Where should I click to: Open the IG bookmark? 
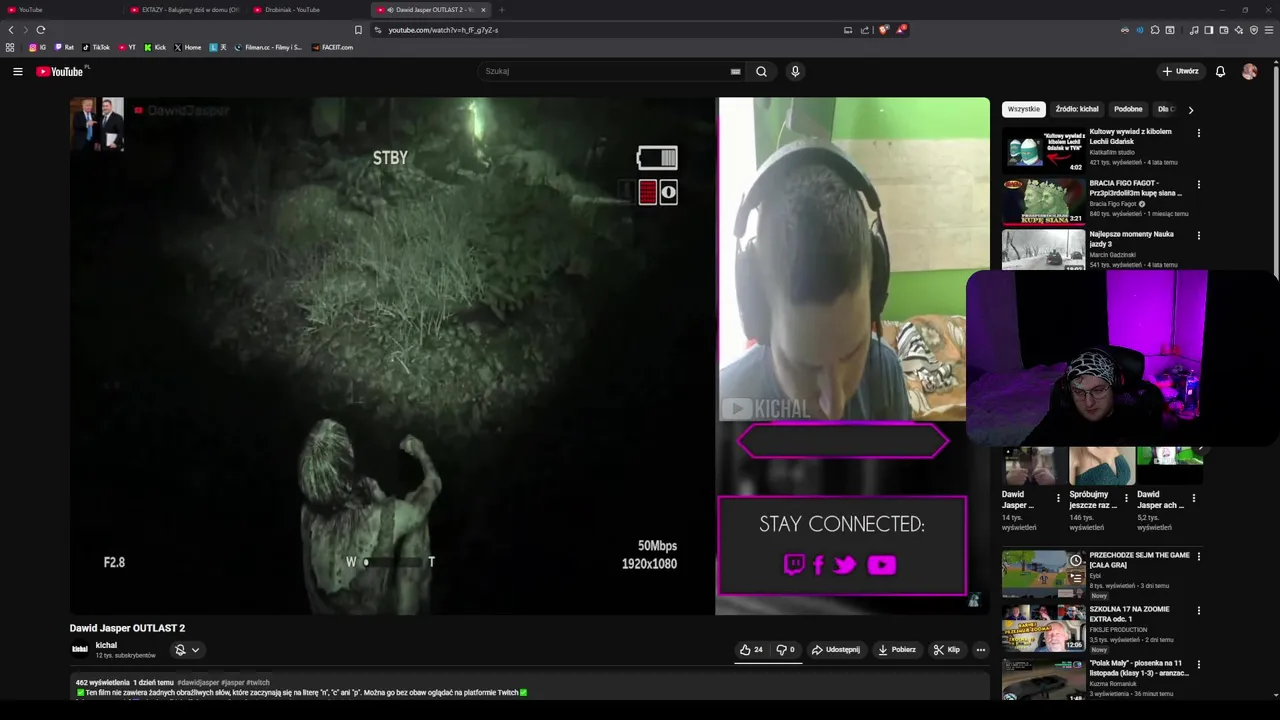click(x=37, y=47)
